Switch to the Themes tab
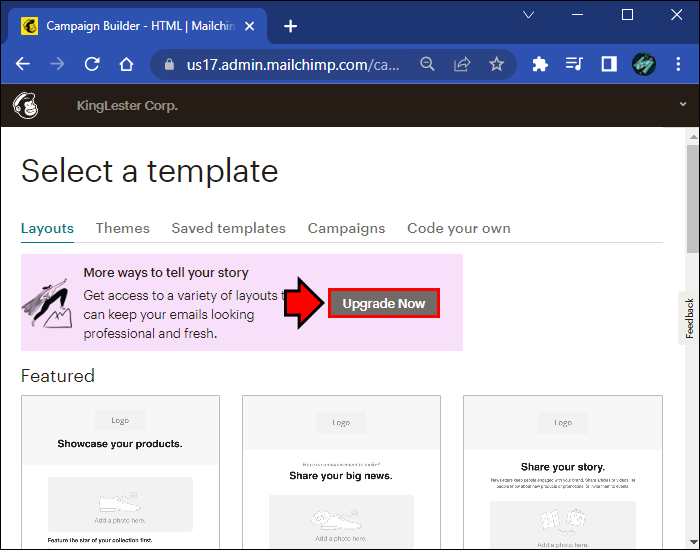 [x=123, y=229]
